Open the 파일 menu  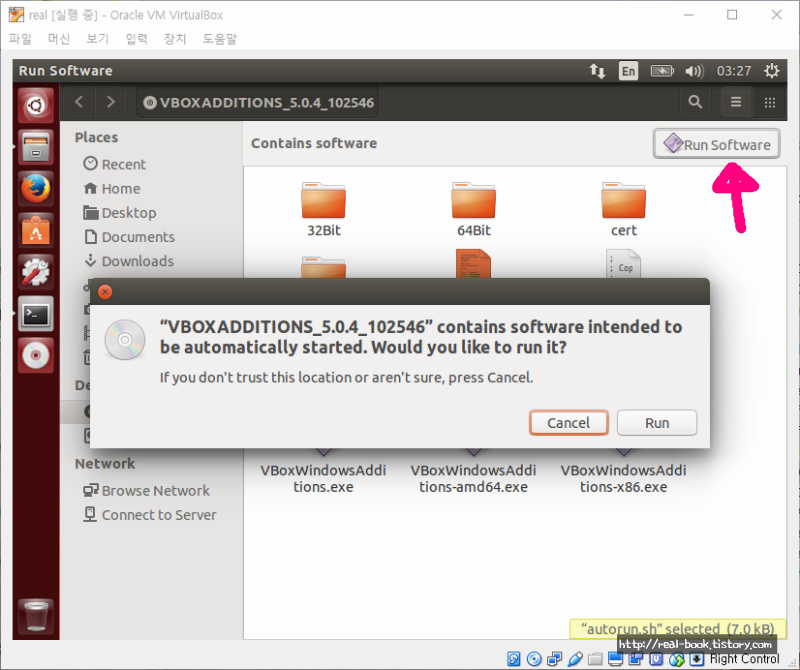[x=20, y=39]
